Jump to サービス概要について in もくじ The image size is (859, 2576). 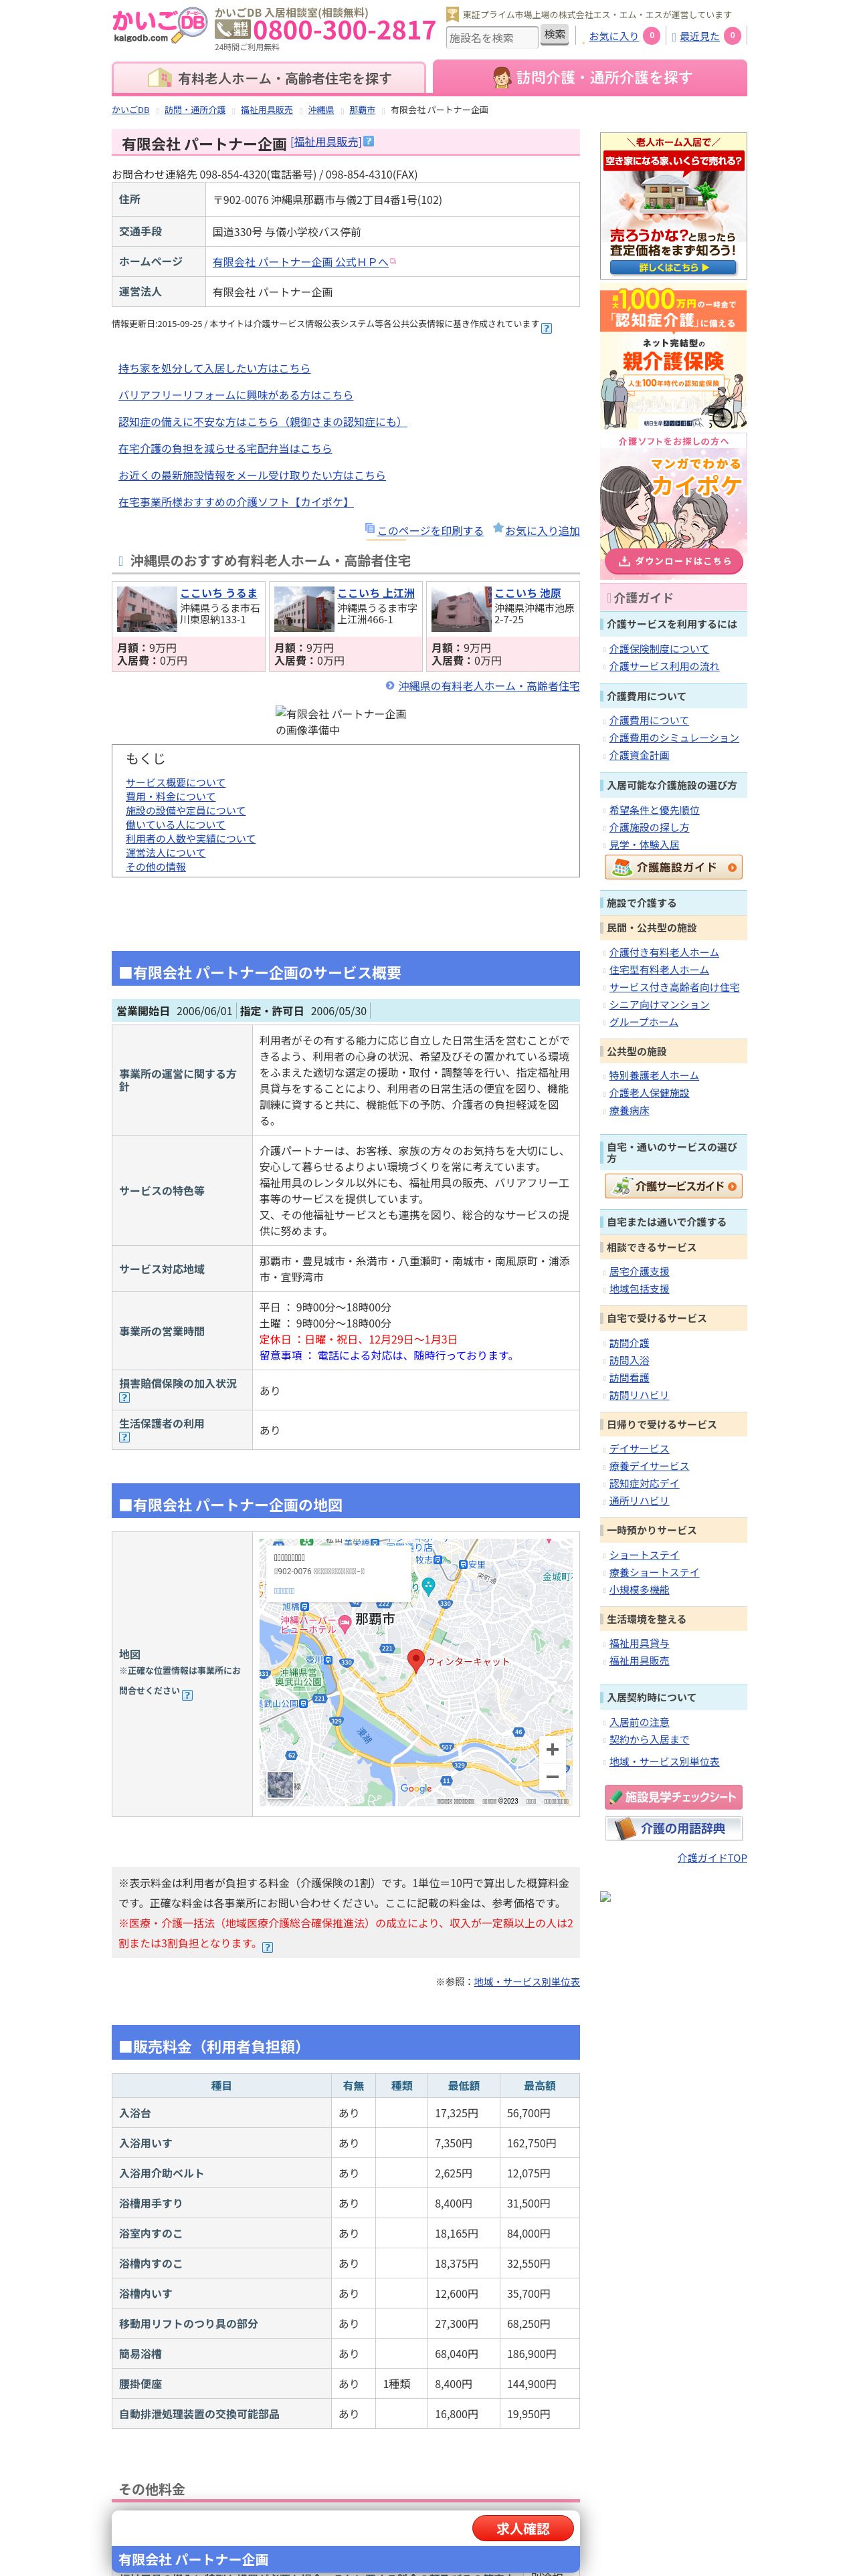tap(175, 783)
